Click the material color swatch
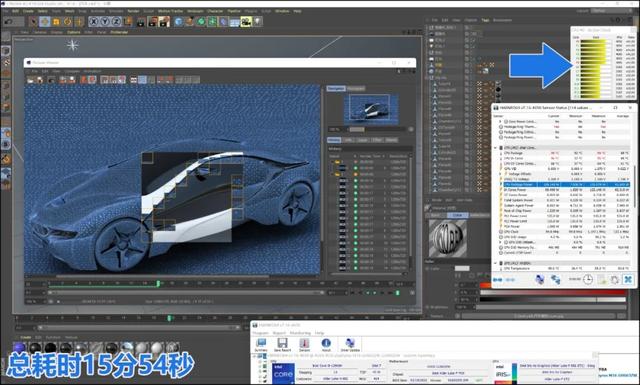The image size is (640, 385). [x=462, y=268]
